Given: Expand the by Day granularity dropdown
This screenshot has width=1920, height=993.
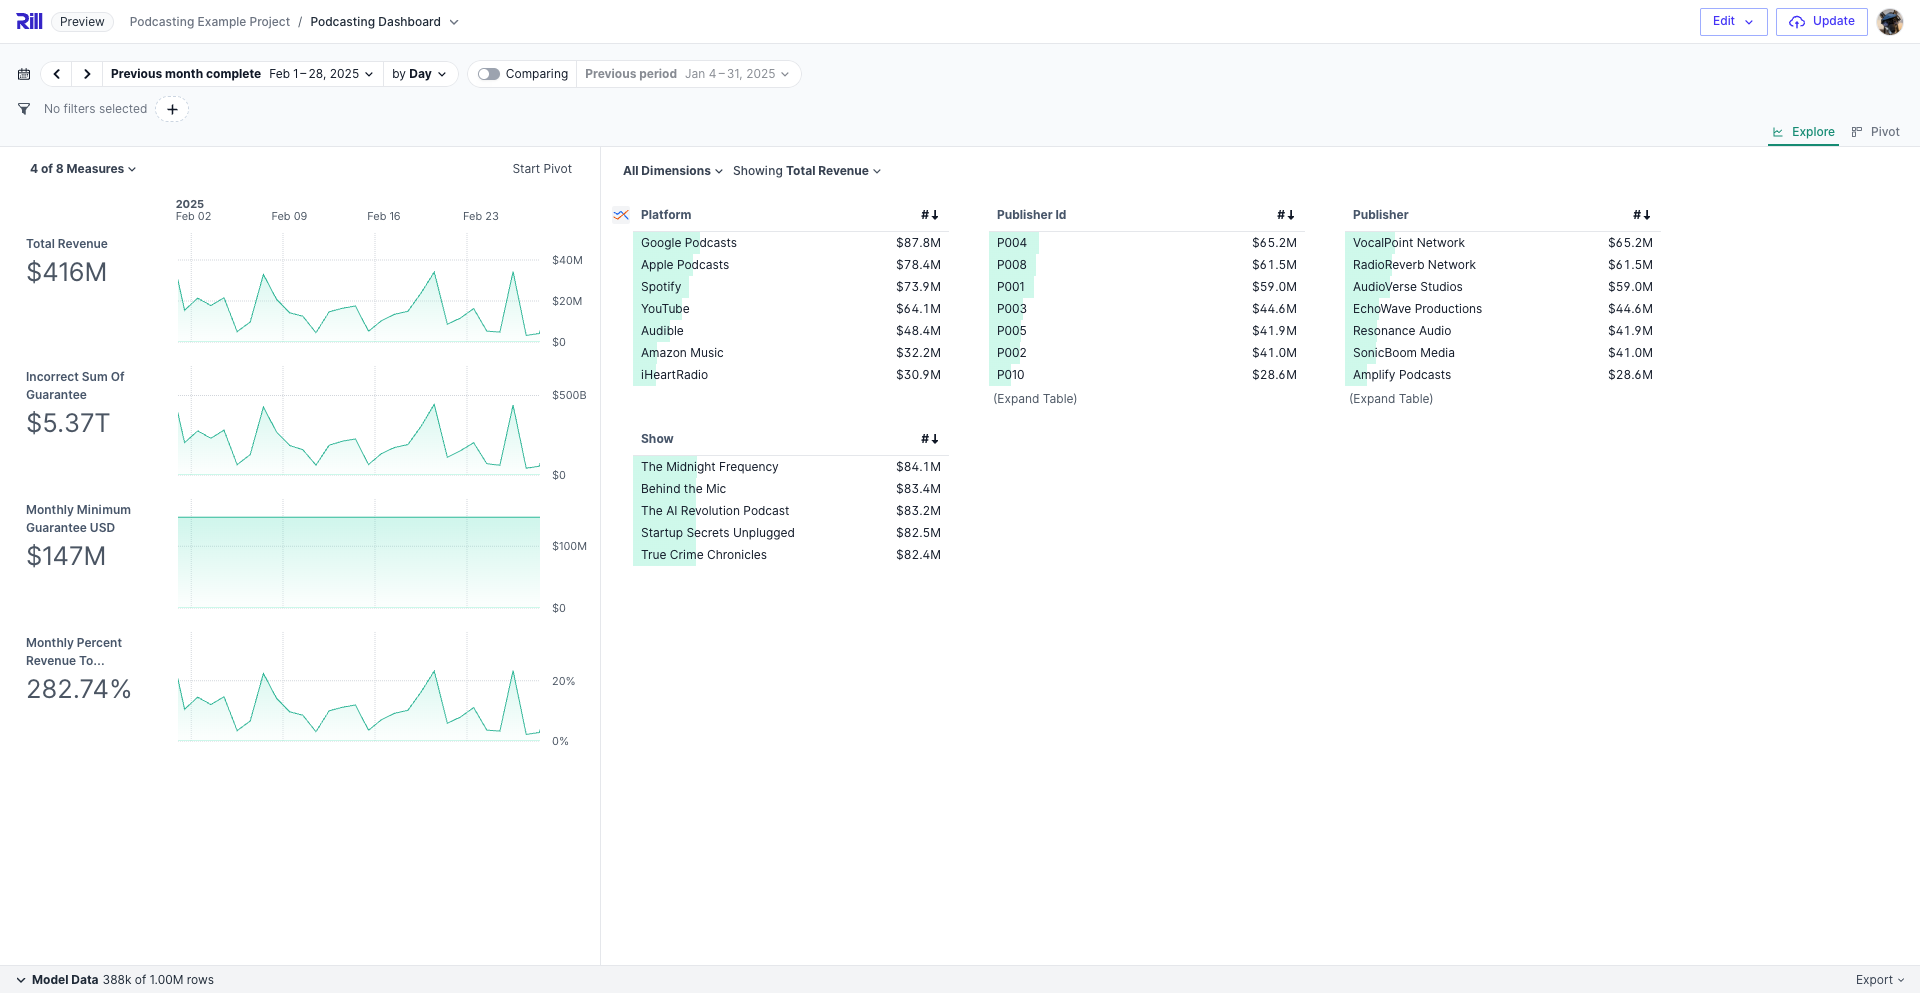Looking at the screenshot, I should click(x=419, y=74).
